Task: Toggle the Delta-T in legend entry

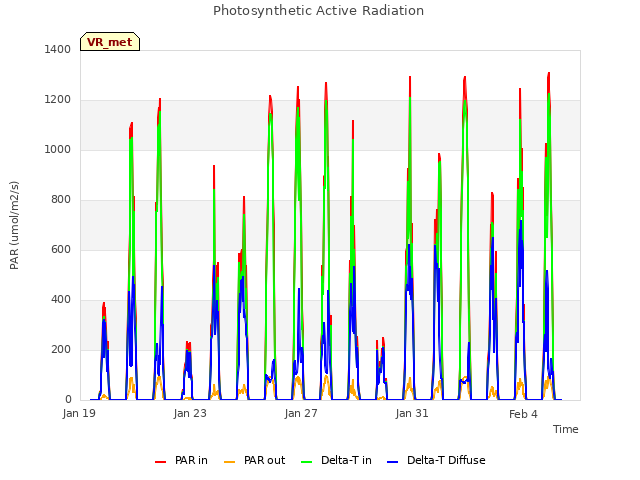Action: pos(336,460)
